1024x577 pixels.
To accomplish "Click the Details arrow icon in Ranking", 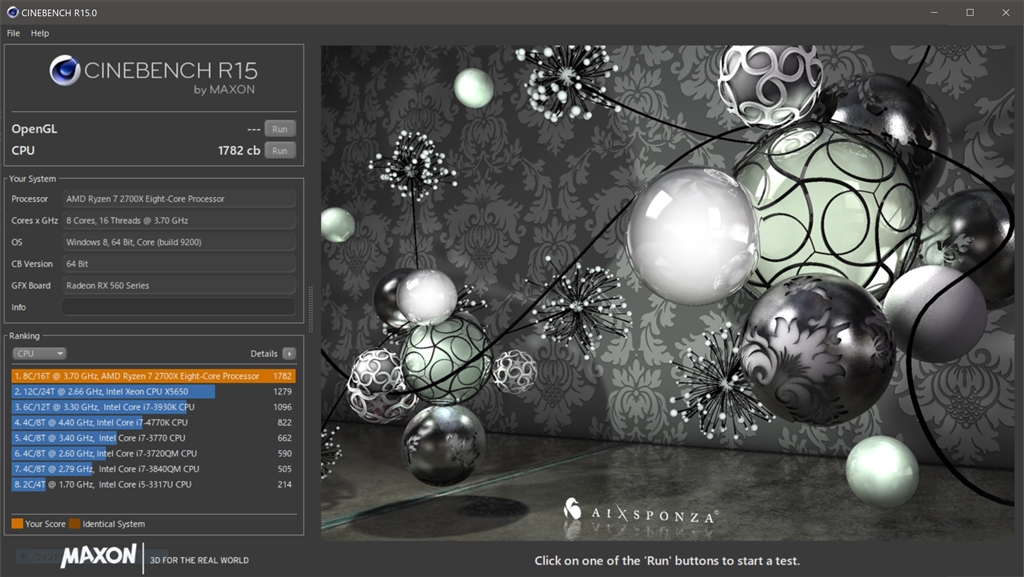I will click(289, 353).
